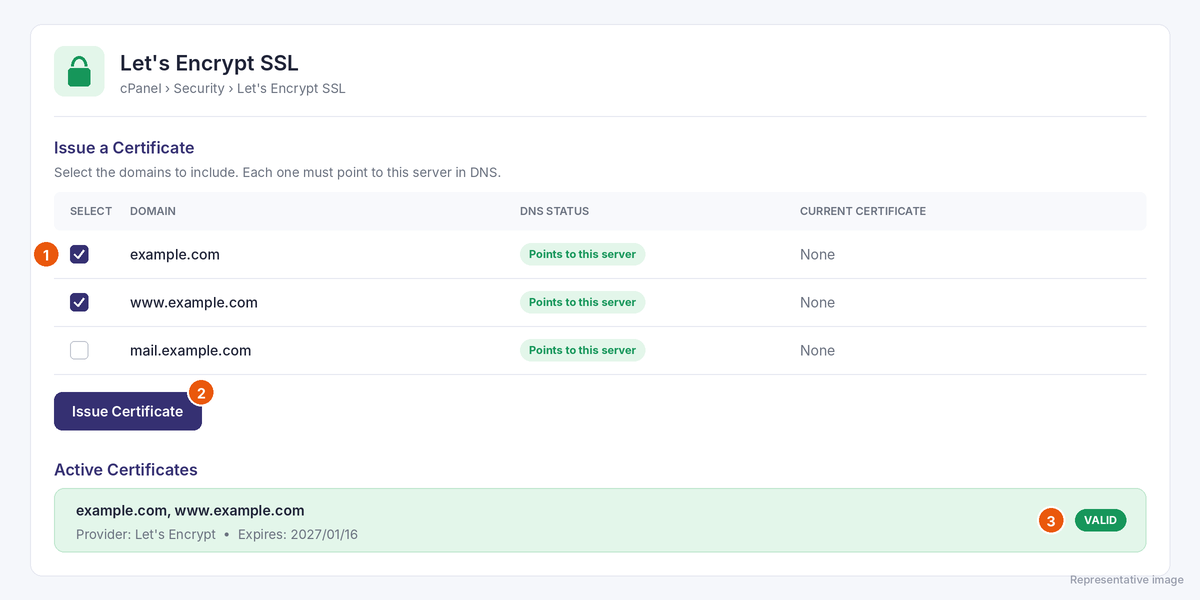Click DNS status badge for example.com row
The image size is (1200, 600).
pyautogui.click(x=582, y=254)
